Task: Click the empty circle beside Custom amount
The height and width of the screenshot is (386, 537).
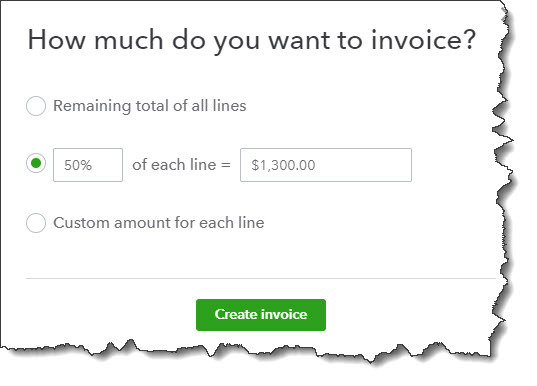Action: [36, 223]
